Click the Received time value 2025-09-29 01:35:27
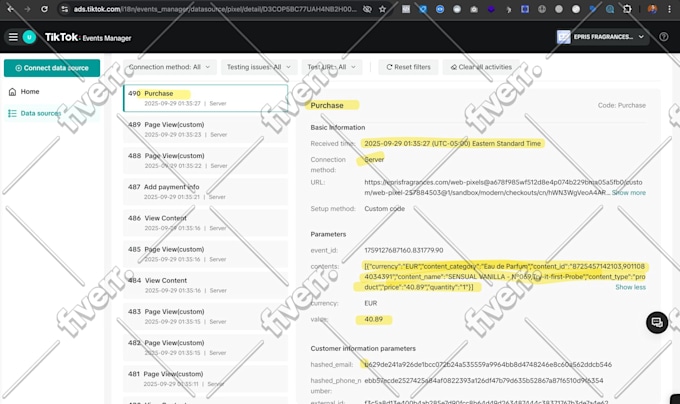Screen dimensions: 680x404 click(x=452, y=143)
